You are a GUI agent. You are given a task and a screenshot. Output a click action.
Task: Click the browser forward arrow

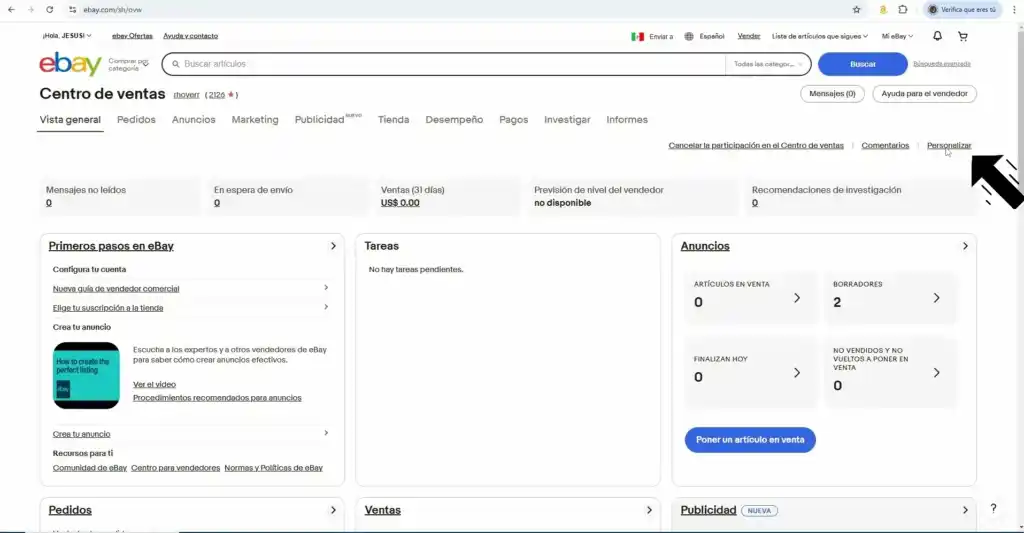pyautogui.click(x=30, y=10)
